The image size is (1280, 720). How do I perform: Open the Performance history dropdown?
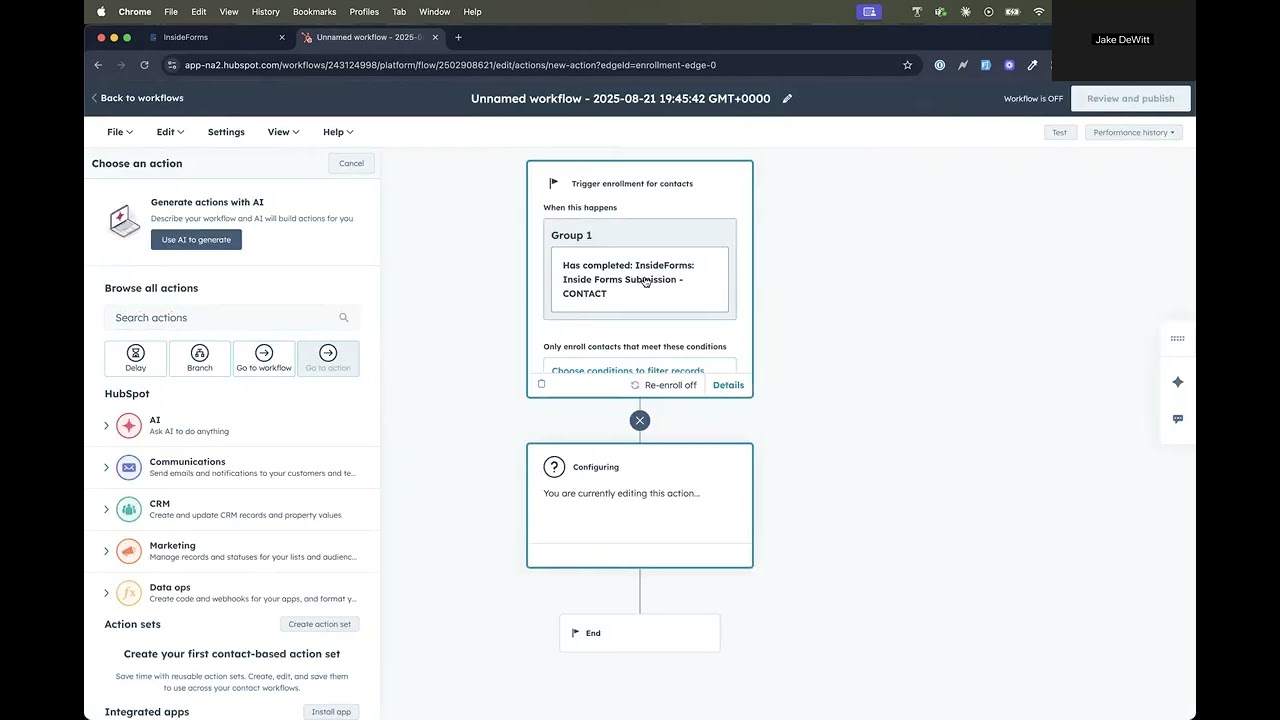(x=1134, y=132)
